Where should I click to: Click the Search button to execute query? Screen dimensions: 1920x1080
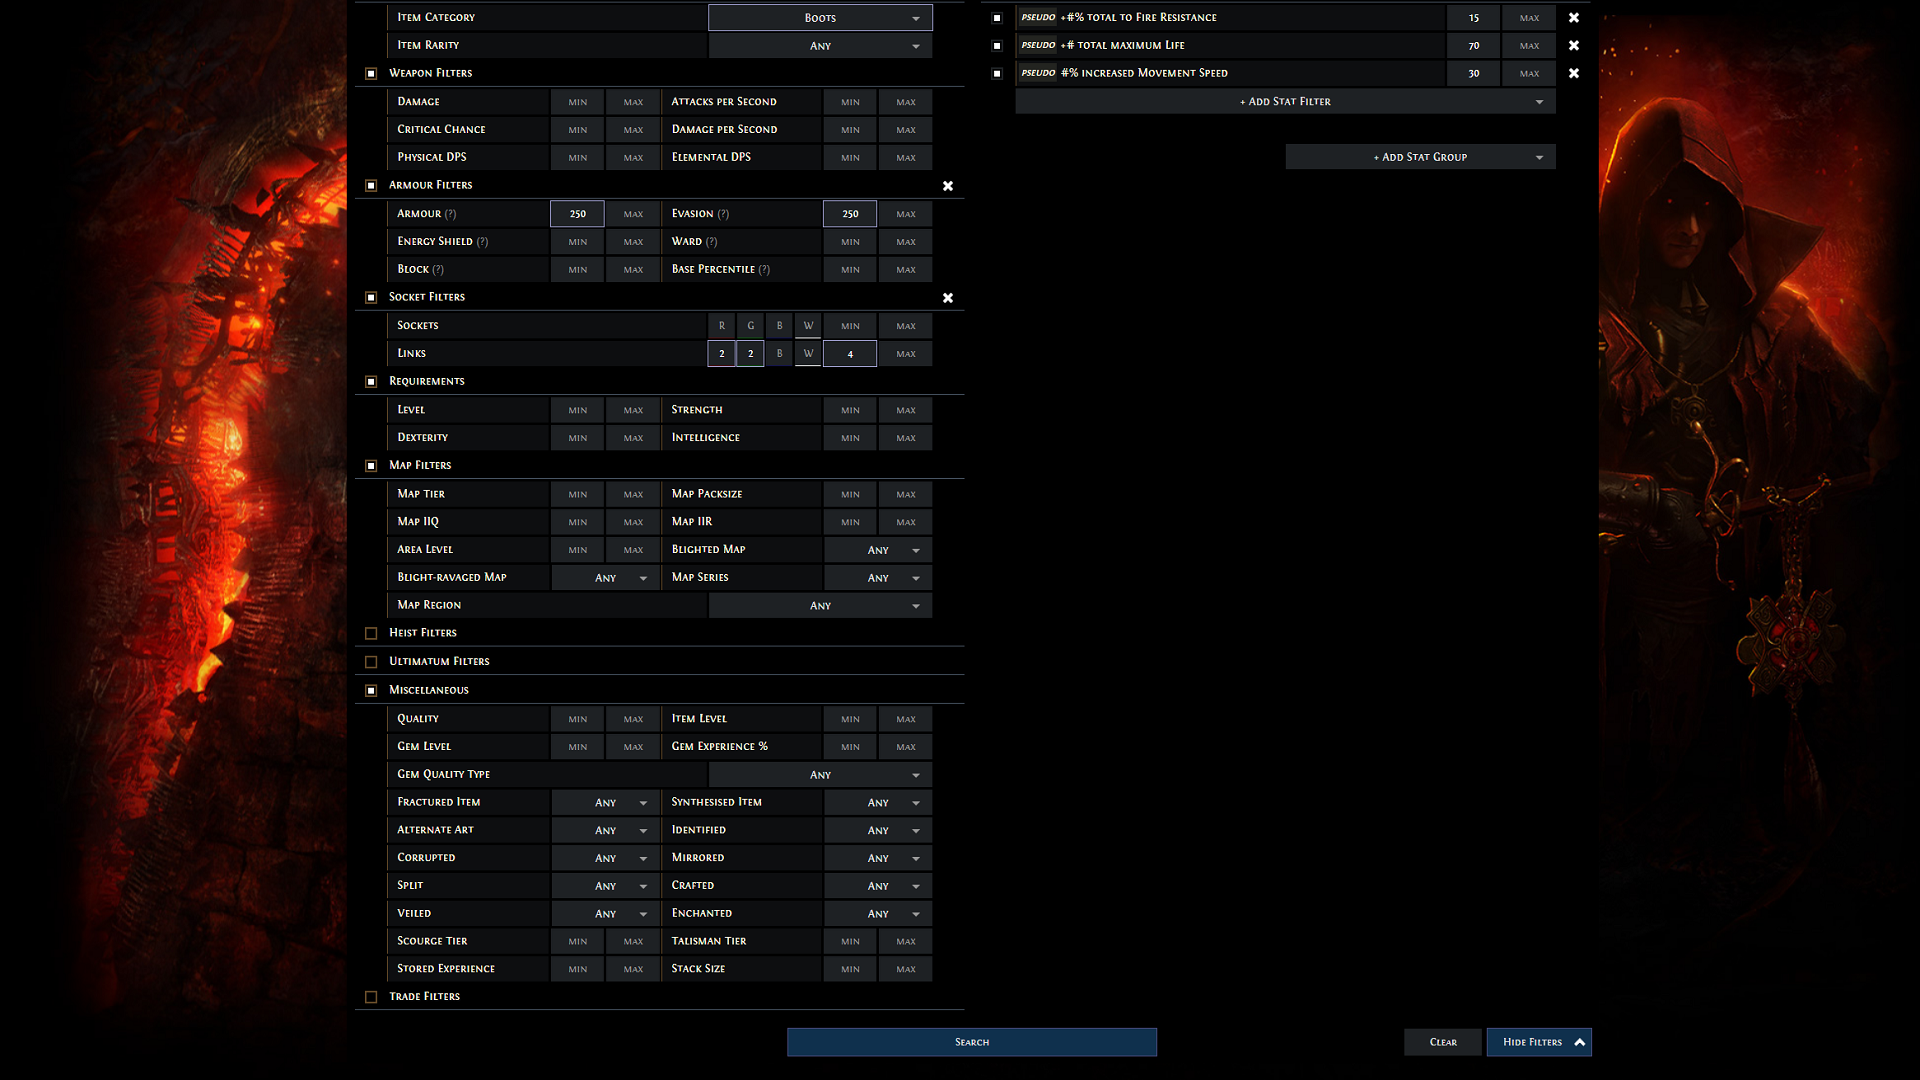tap(972, 1040)
